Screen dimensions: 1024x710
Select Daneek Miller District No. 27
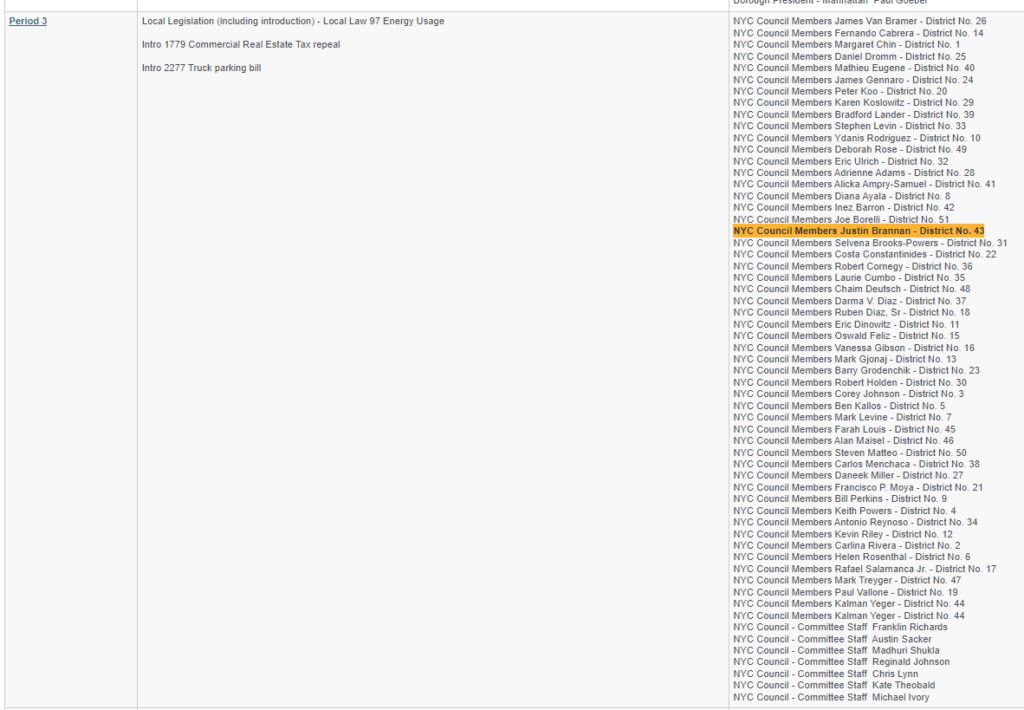[x=848, y=475]
